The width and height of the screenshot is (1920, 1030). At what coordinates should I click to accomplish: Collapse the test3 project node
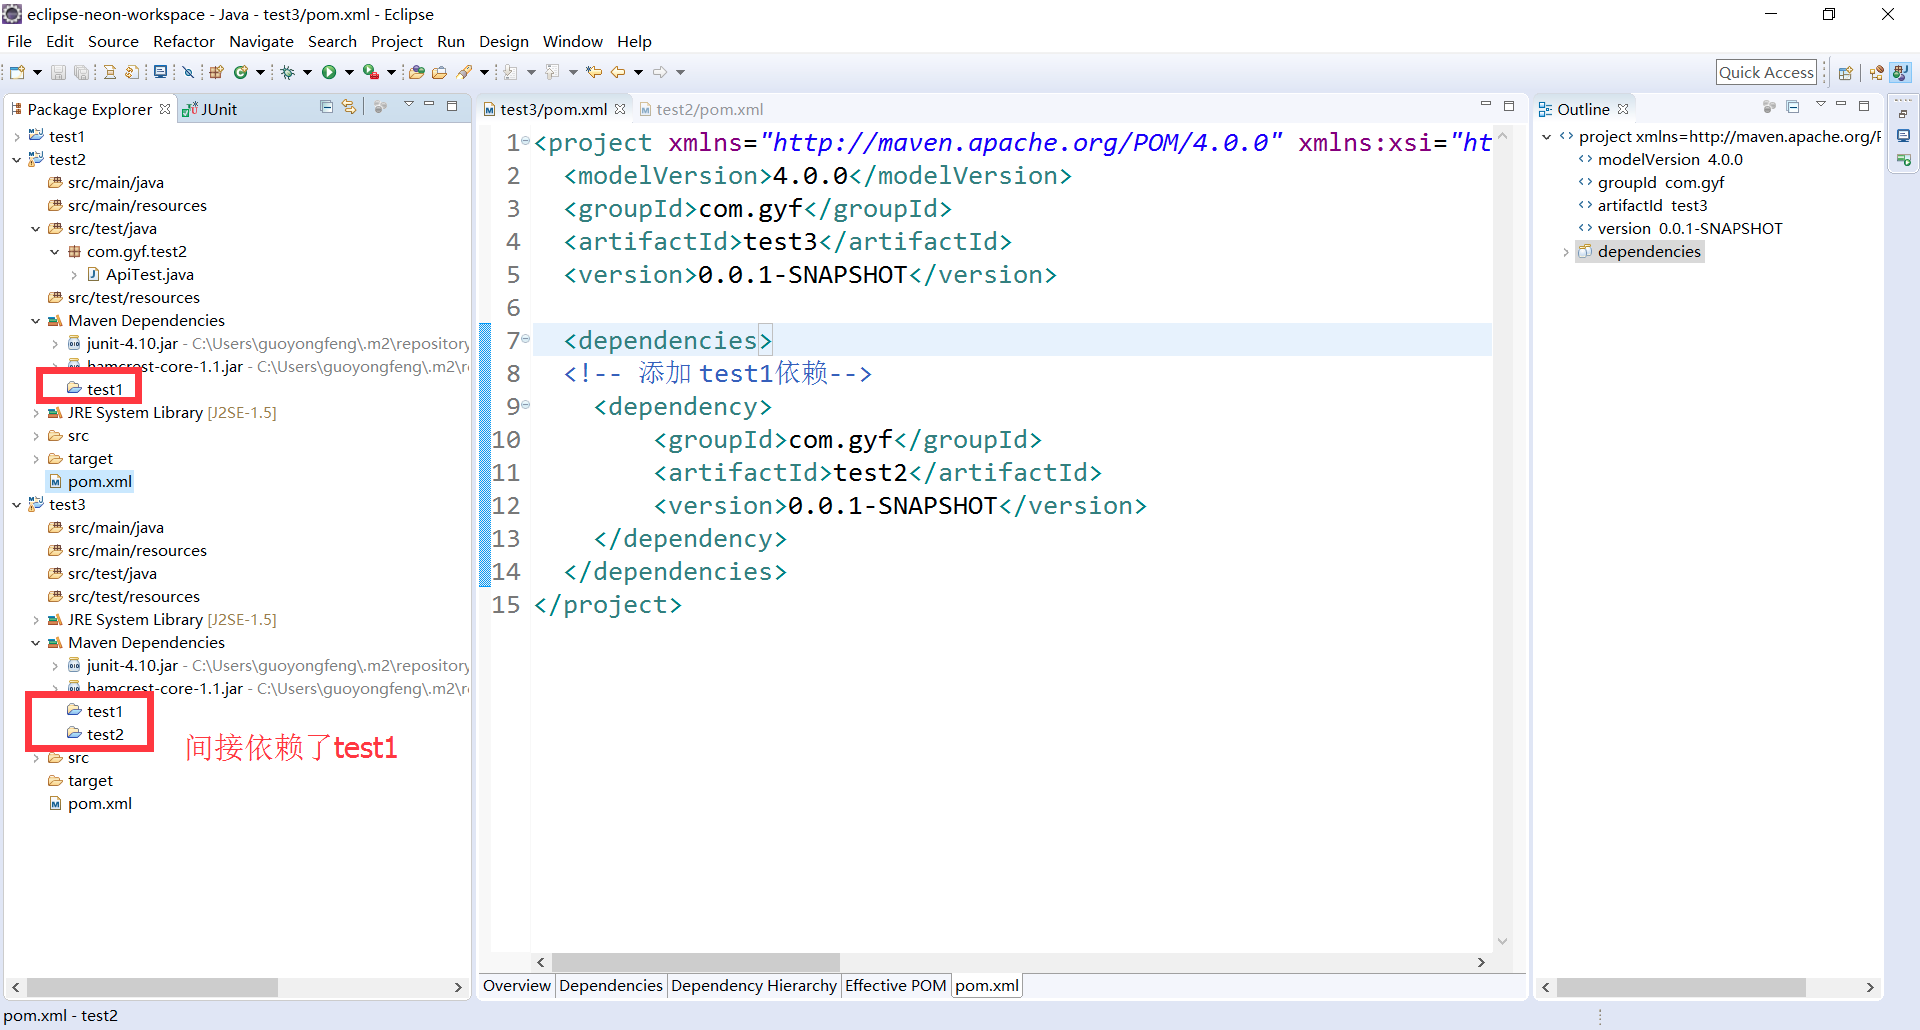17,505
